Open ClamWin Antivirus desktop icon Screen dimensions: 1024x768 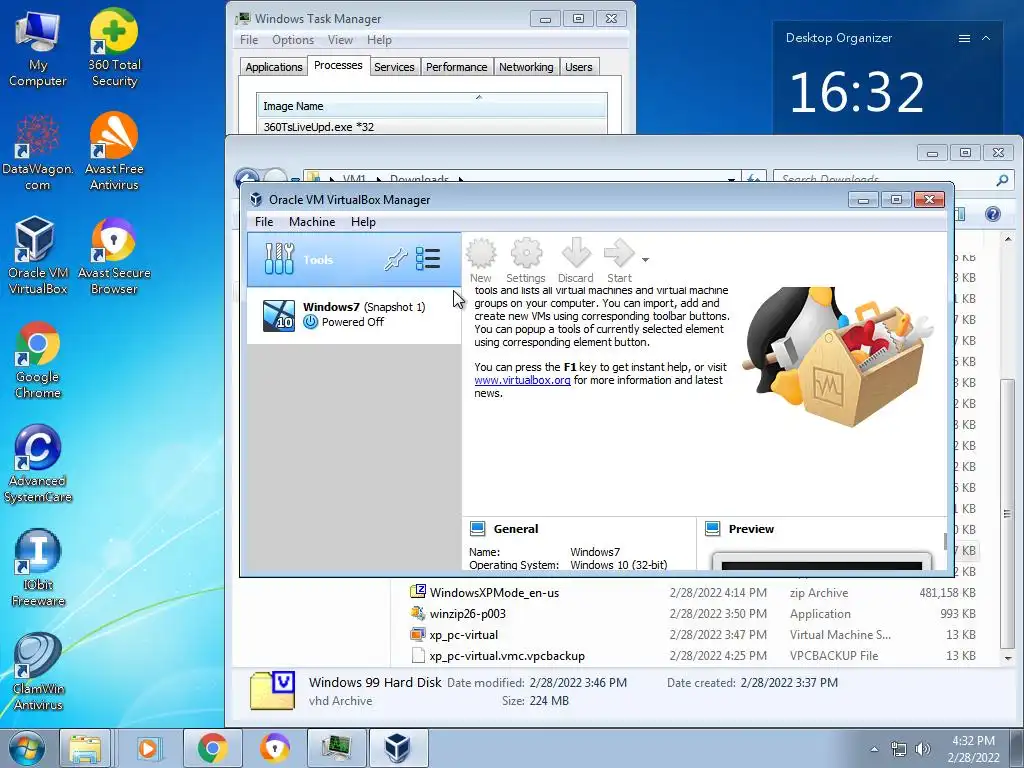(37, 672)
